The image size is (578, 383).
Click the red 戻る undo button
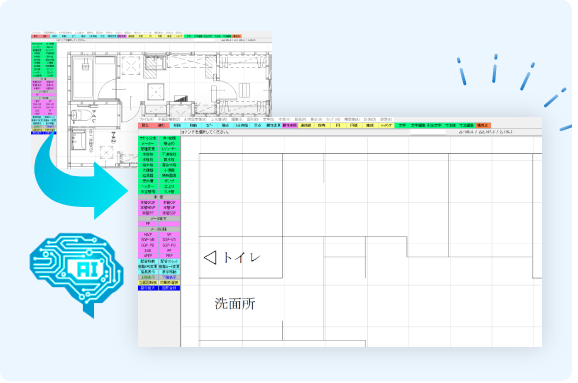[146, 125]
